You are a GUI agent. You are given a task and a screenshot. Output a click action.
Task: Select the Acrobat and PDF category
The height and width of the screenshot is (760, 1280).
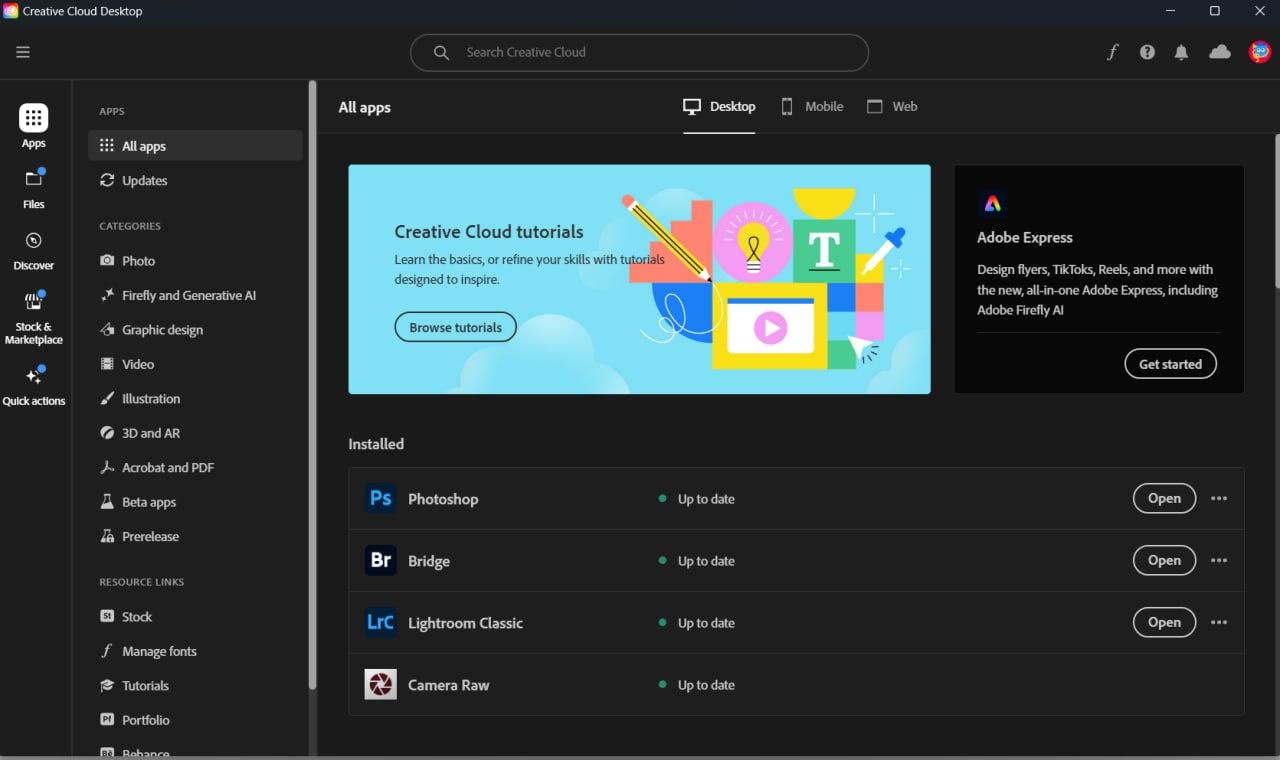[196, 467]
